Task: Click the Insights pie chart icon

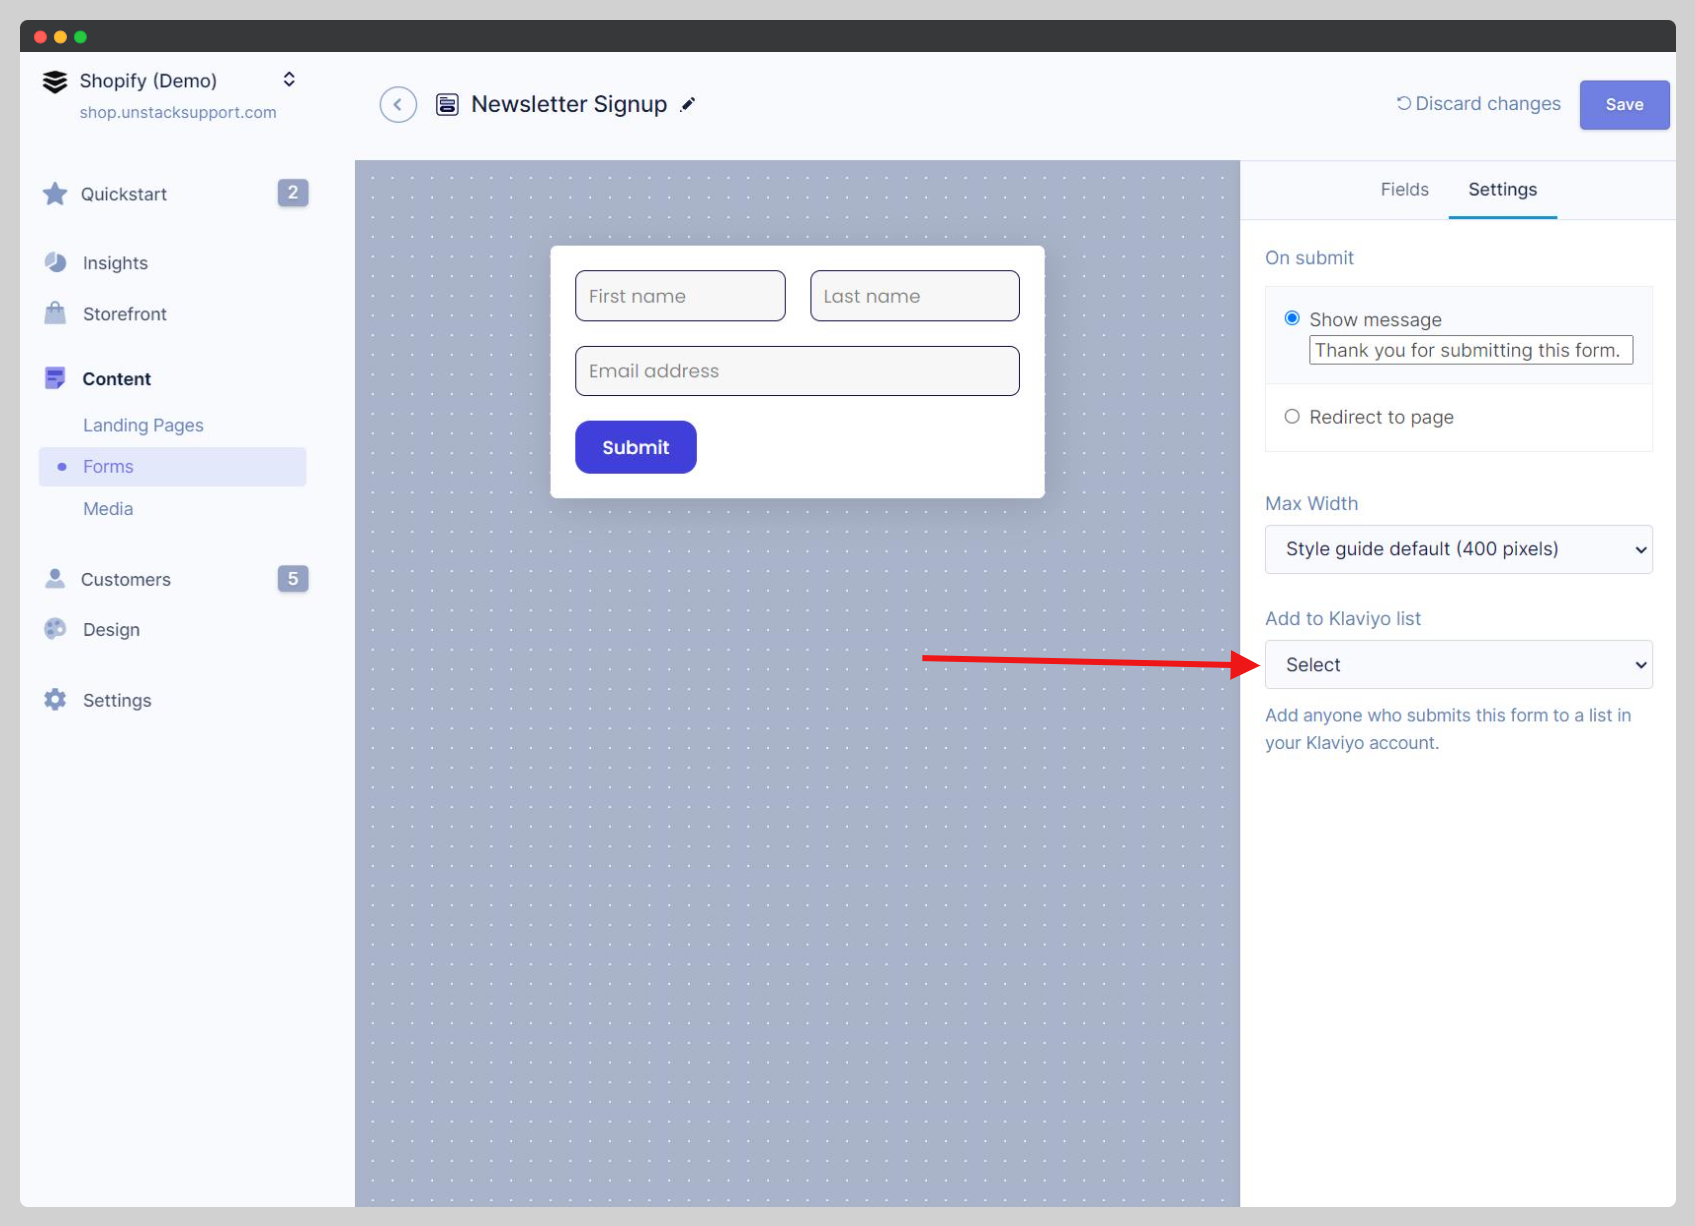Action: 55,262
